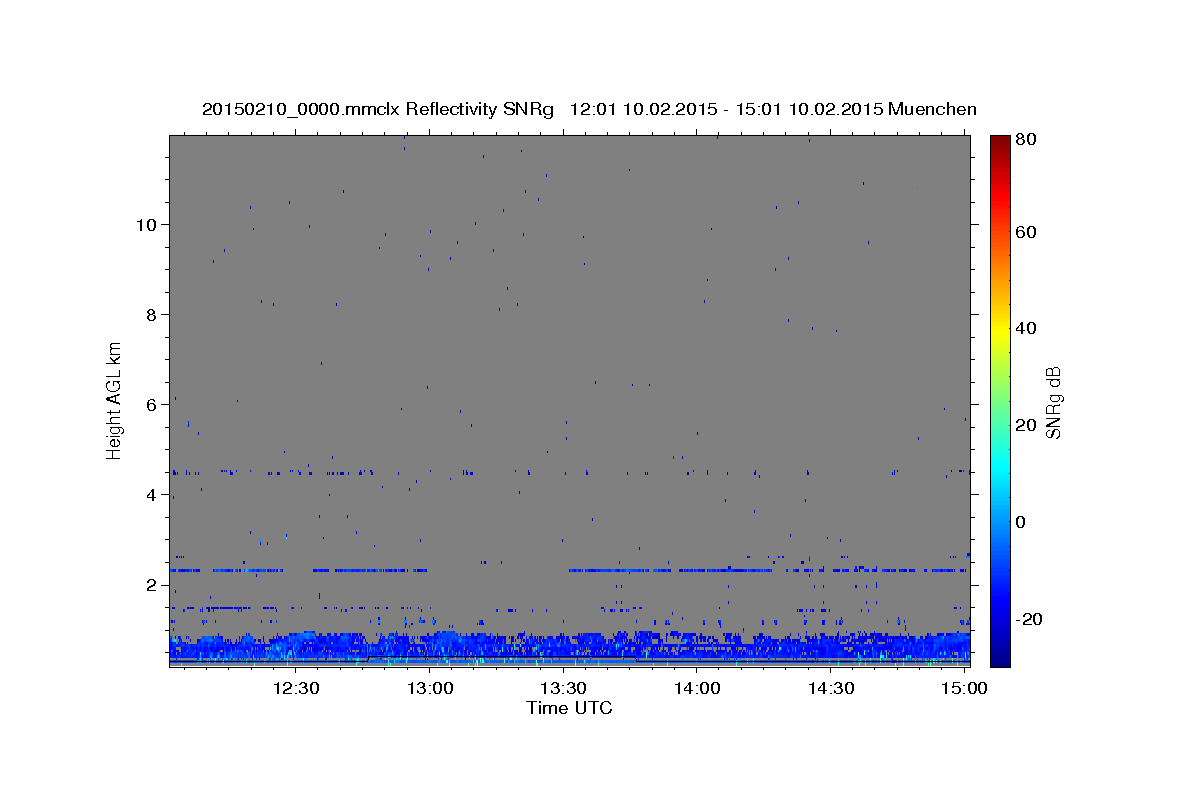Viewport: 1200px width, 800px height.
Task: Click height axis label '6'
Action: pyautogui.click(x=151, y=404)
